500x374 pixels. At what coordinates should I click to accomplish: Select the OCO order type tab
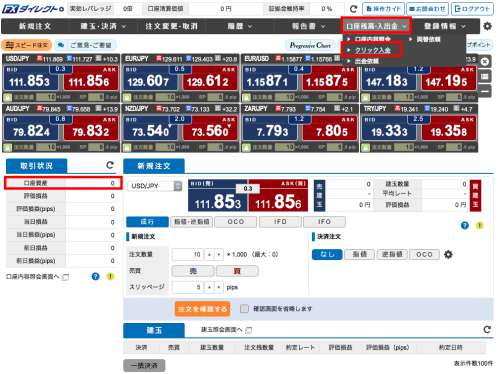click(236, 222)
